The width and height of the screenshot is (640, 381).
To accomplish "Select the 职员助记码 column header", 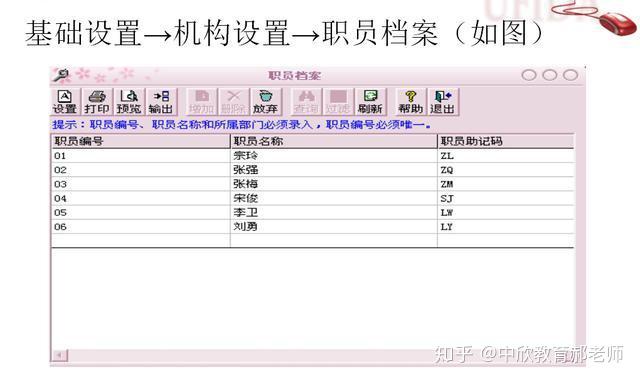I will click(506, 141).
